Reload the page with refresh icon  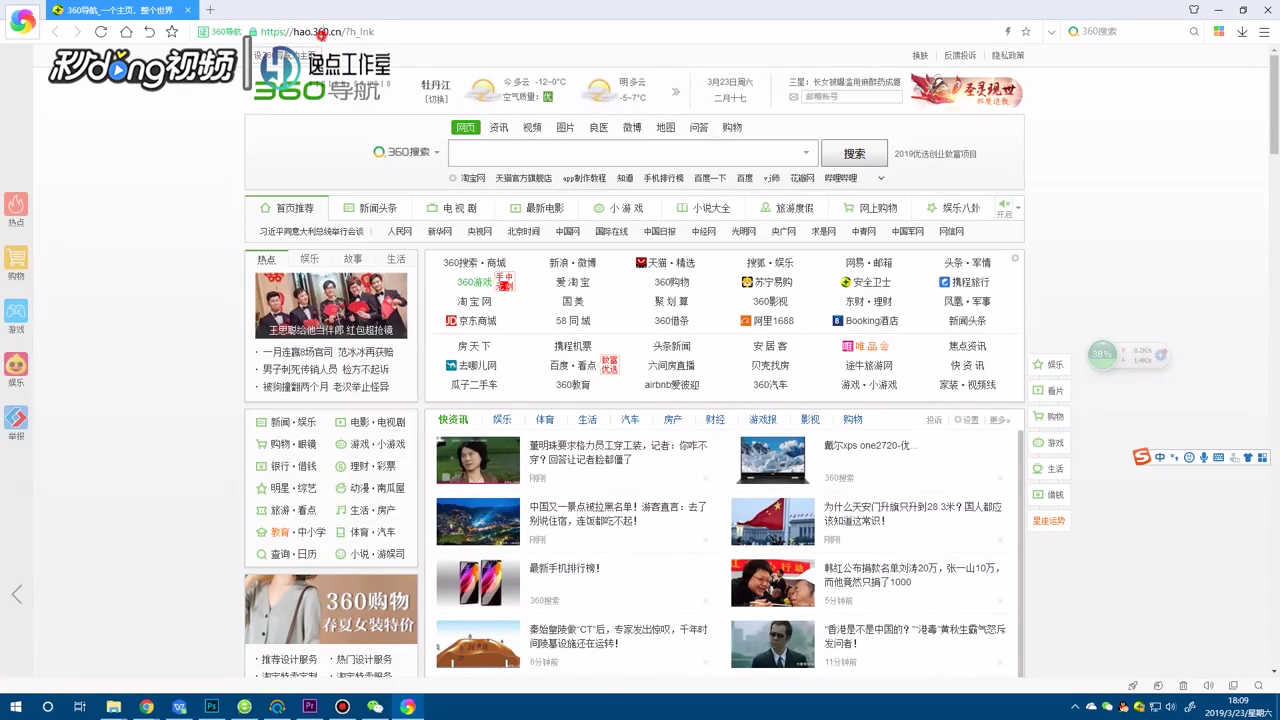(x=101, y=32)
